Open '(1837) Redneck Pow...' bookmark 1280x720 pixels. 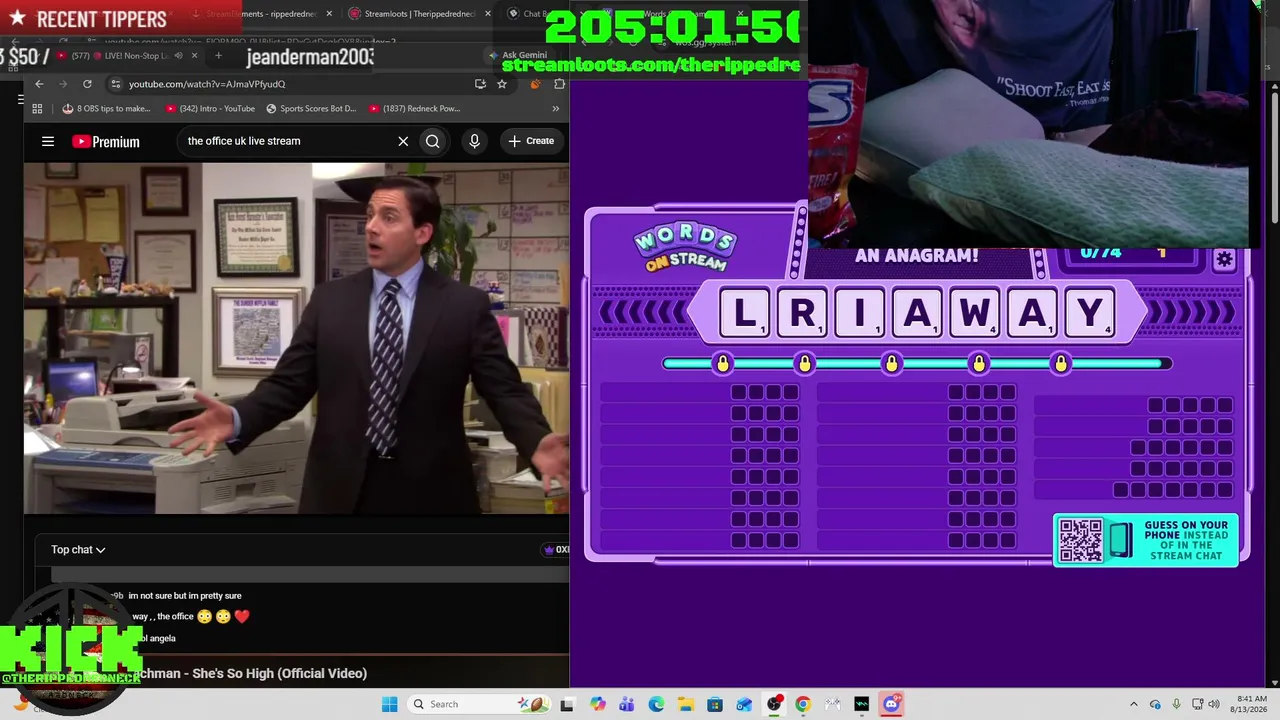[x=414, y=108]
